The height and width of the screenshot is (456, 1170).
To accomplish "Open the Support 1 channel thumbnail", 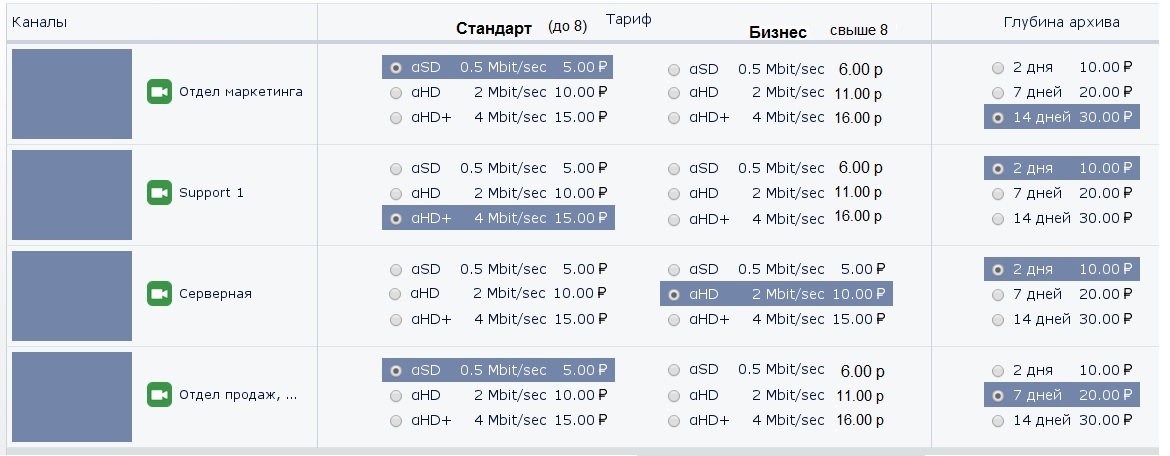I will [x=72, y=194].
